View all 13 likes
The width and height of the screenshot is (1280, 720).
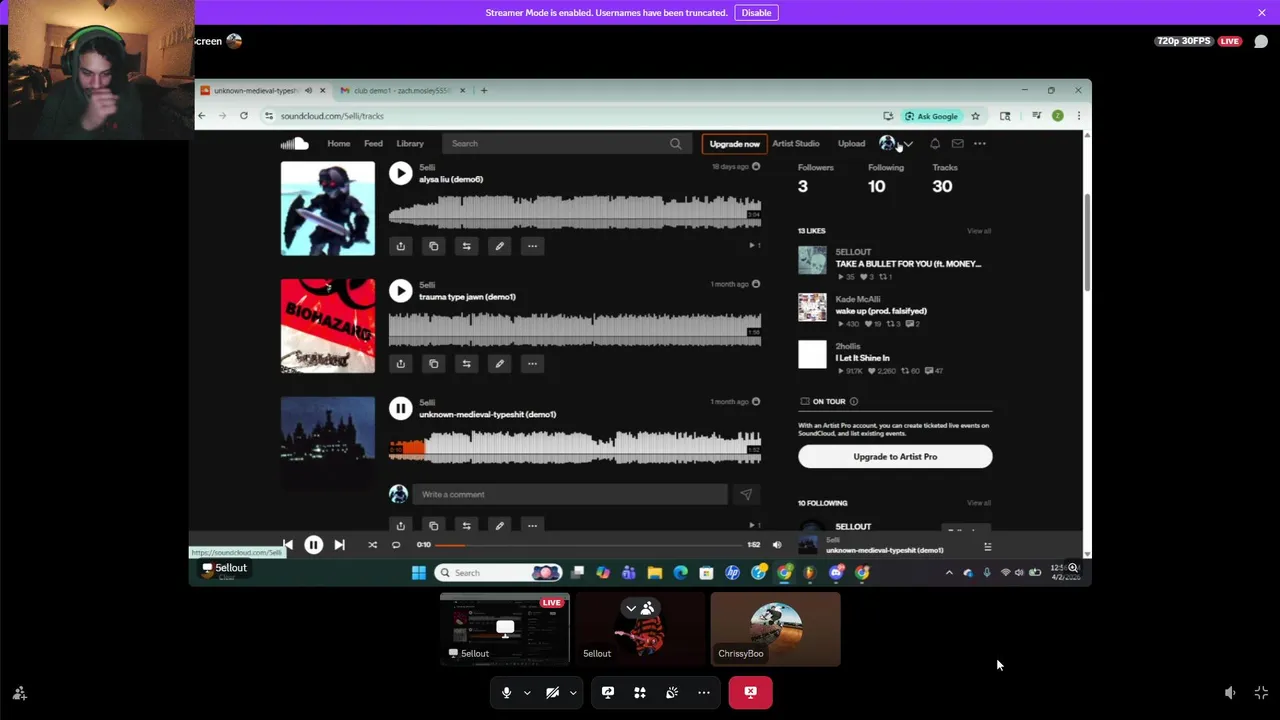[x=979, y=231]
